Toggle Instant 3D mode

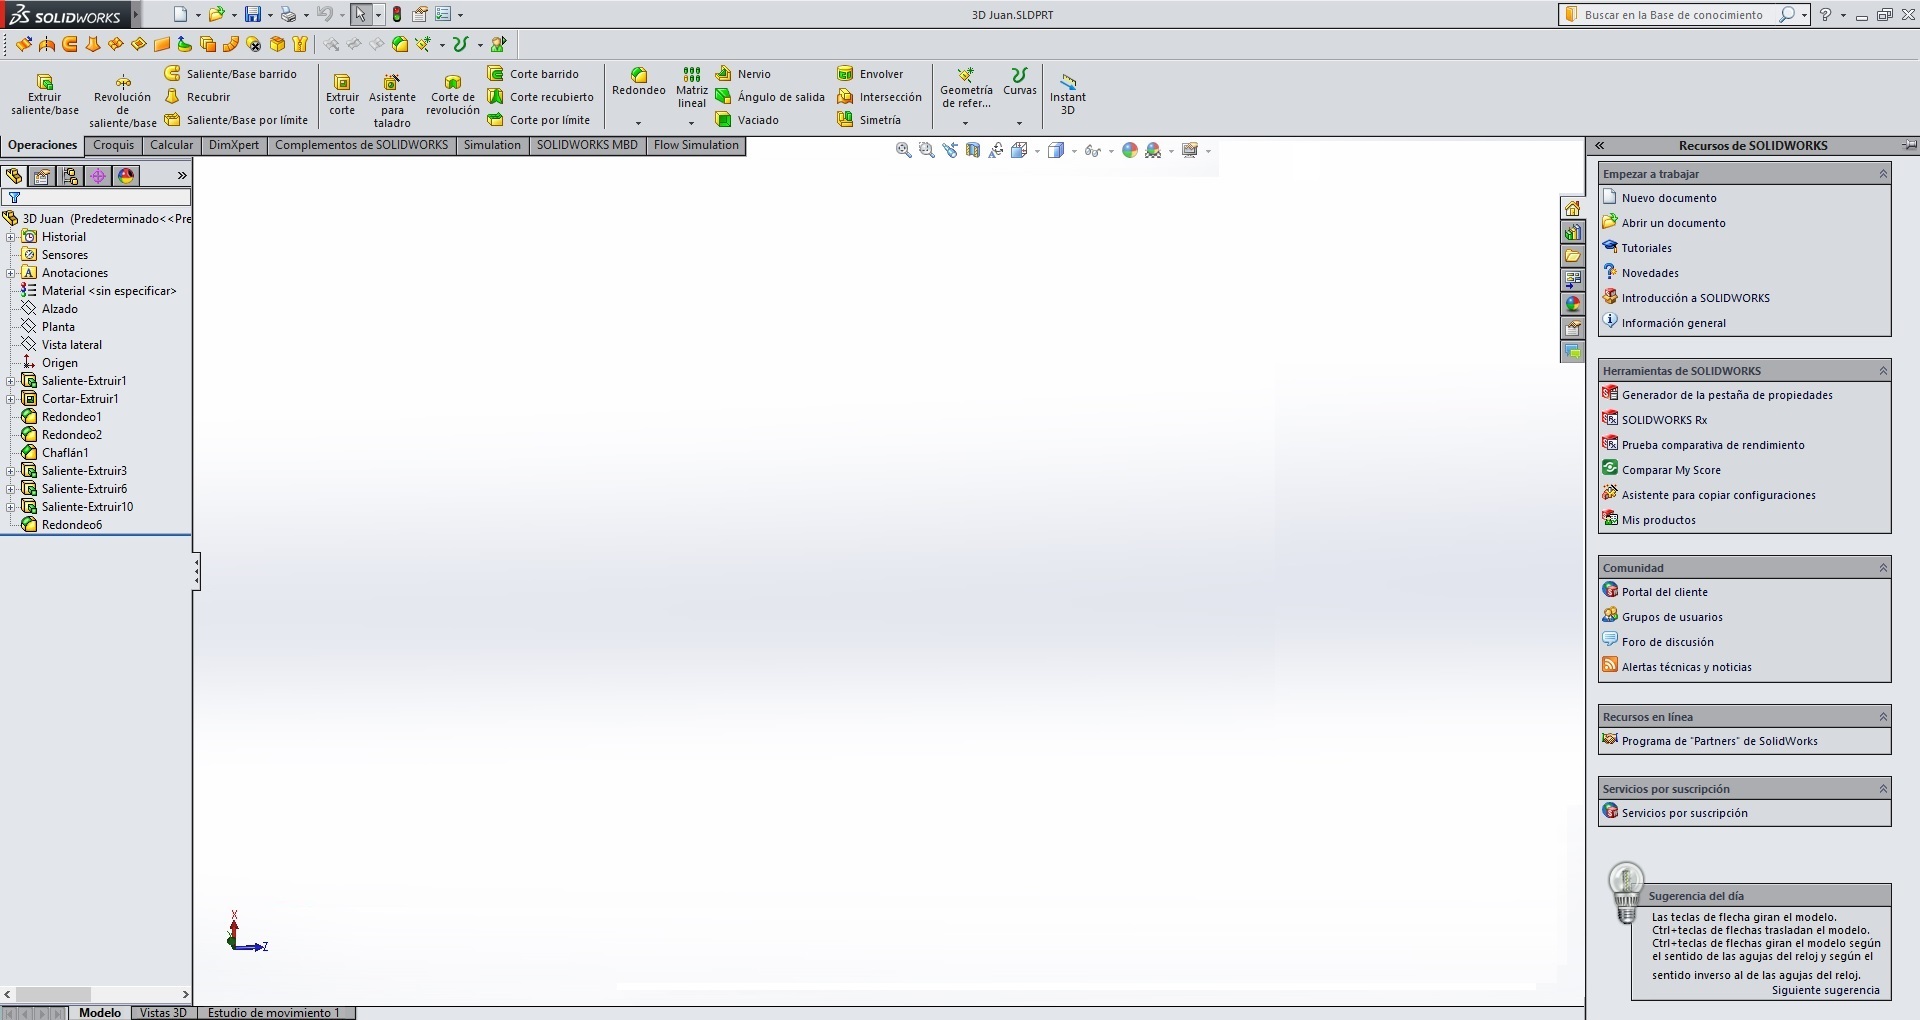(1068, 94)
